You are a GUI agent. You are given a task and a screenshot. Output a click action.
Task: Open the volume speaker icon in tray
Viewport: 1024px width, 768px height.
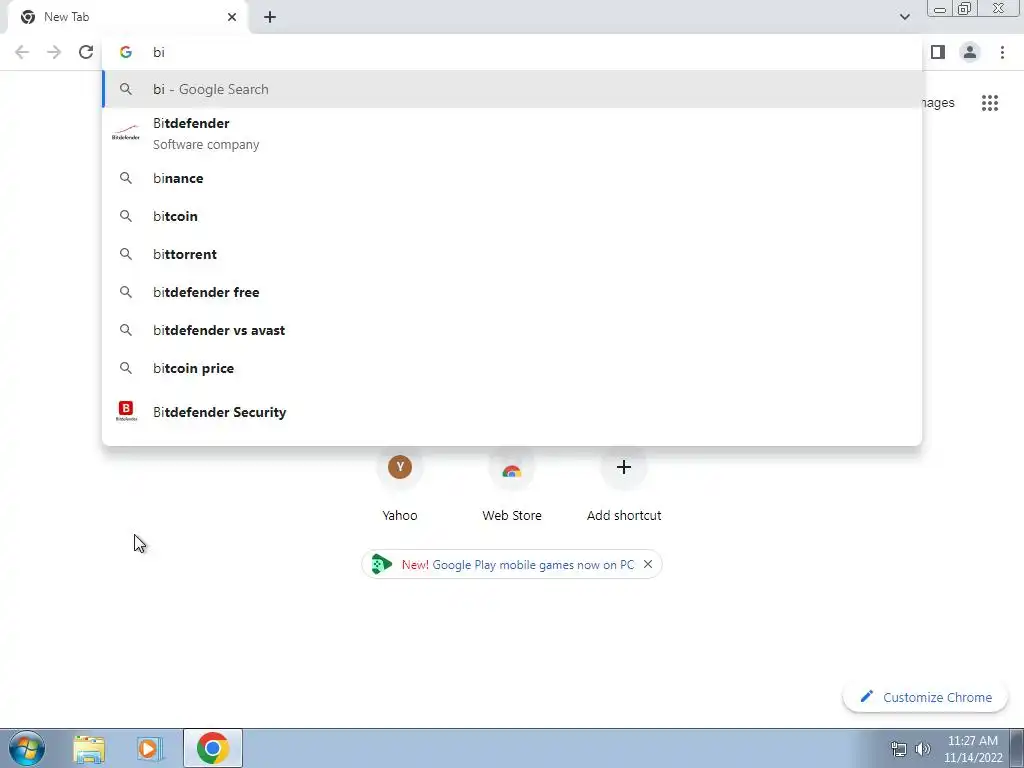923,749
